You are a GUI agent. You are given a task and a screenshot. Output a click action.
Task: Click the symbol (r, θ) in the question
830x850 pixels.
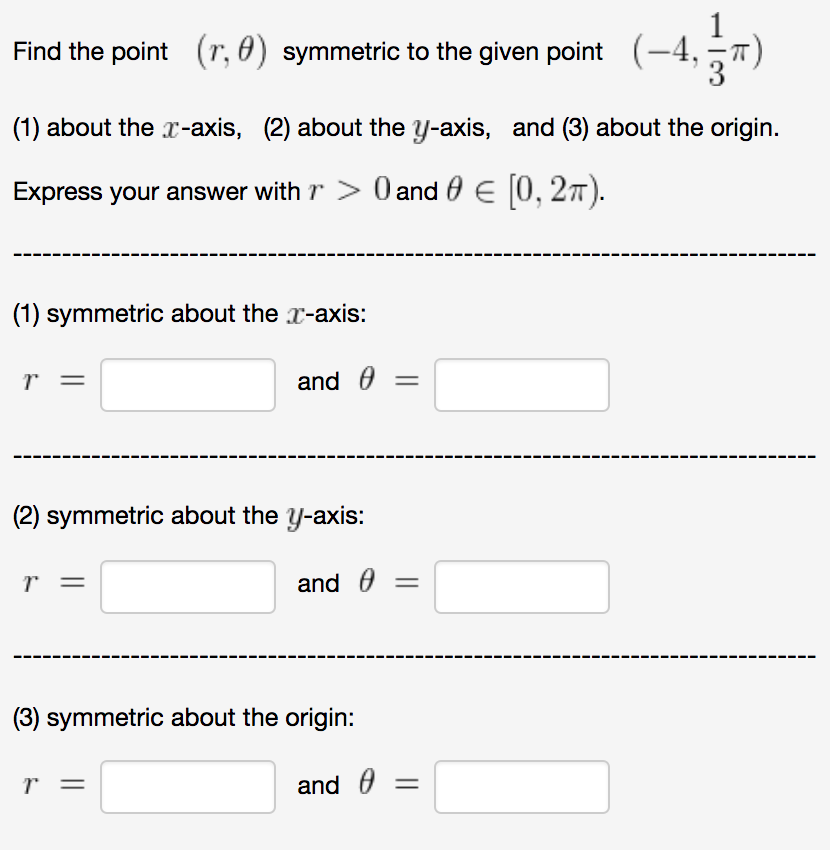(234, 49)
